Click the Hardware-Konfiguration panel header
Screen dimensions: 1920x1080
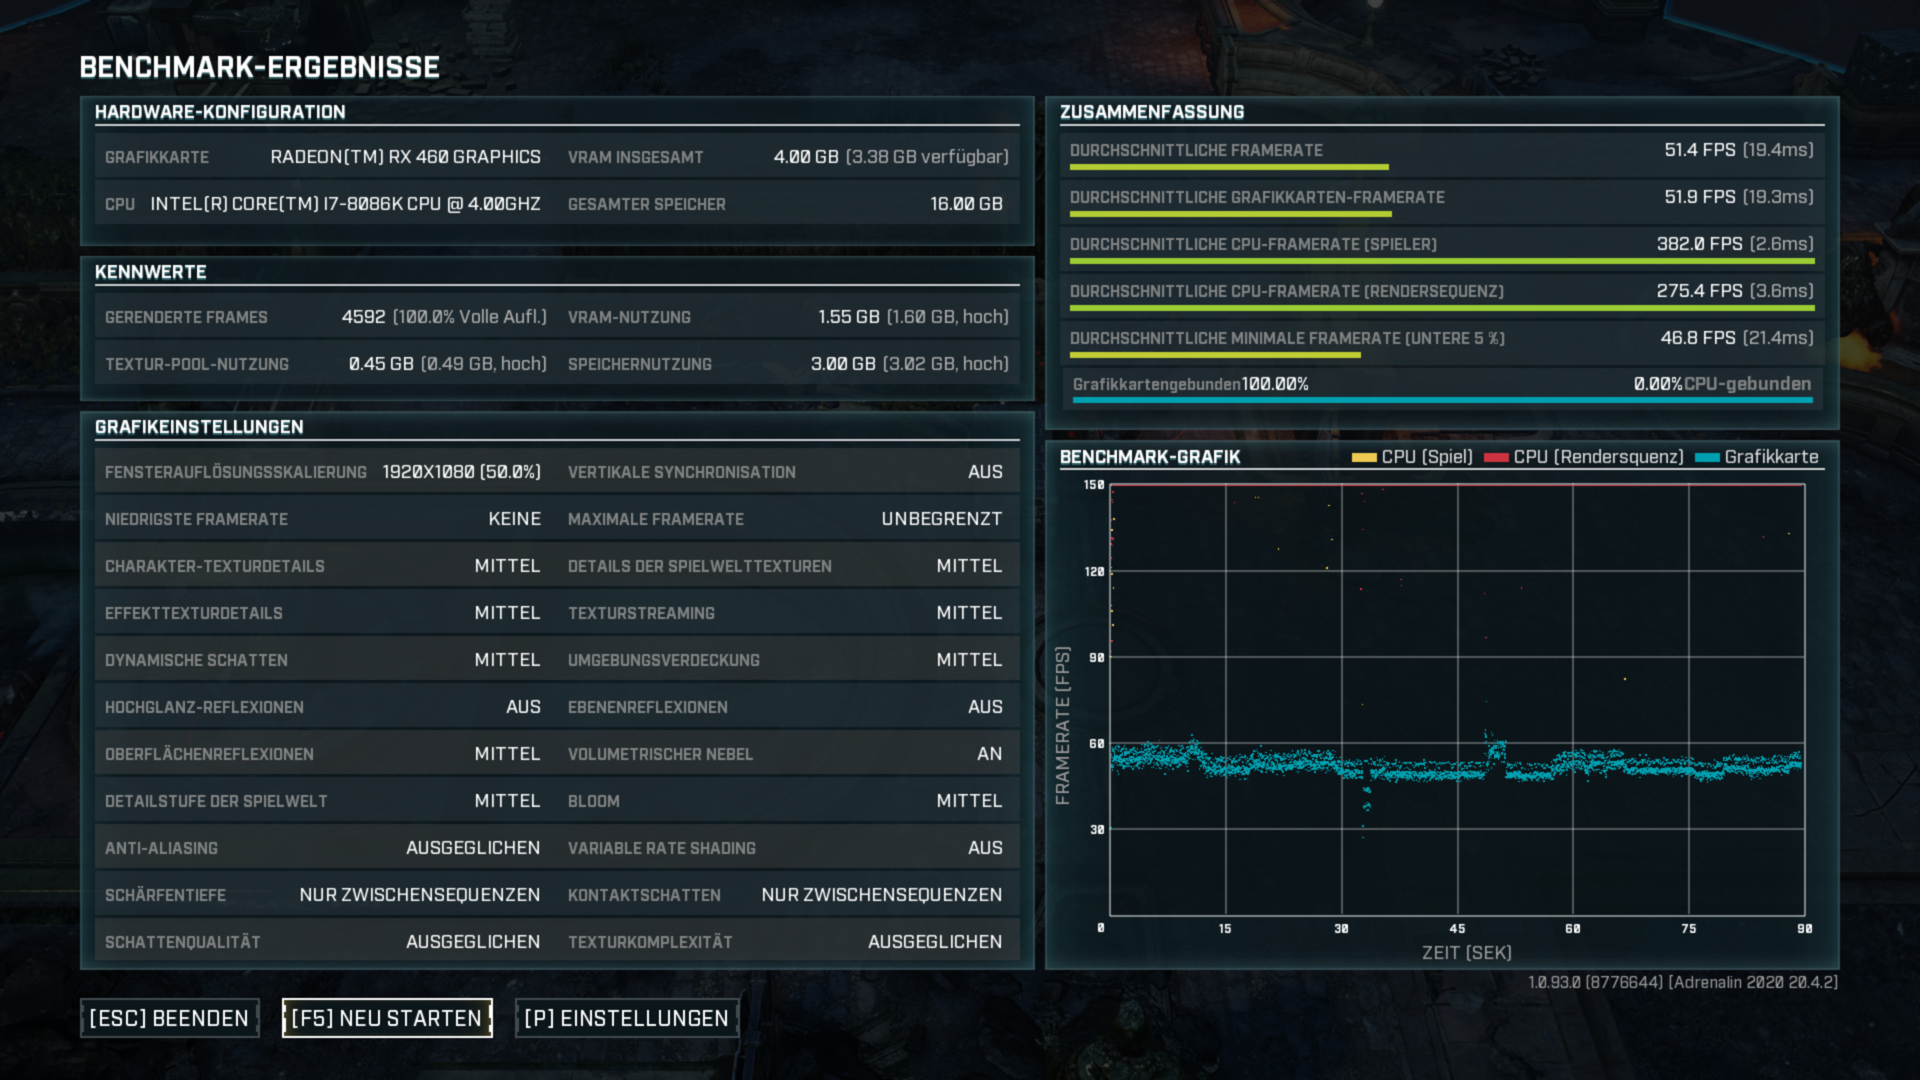[x=220, y=112]
